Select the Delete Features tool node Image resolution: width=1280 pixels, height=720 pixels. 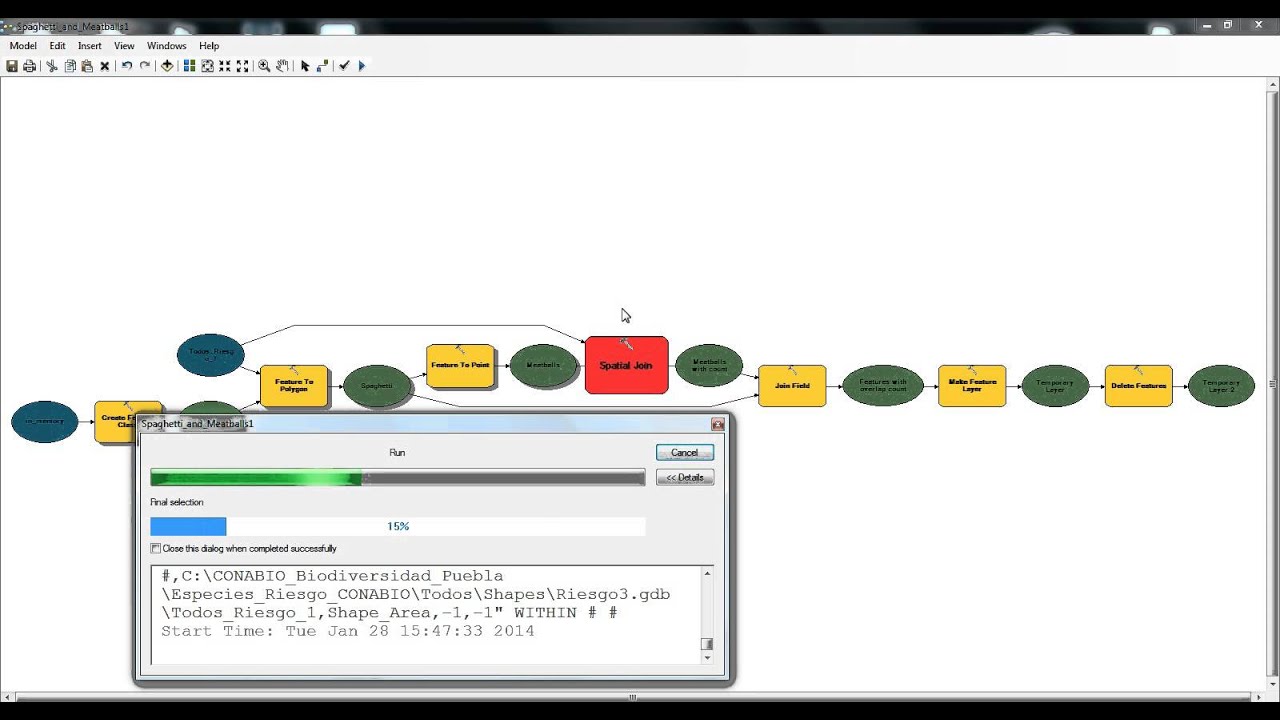(1139, 386)
